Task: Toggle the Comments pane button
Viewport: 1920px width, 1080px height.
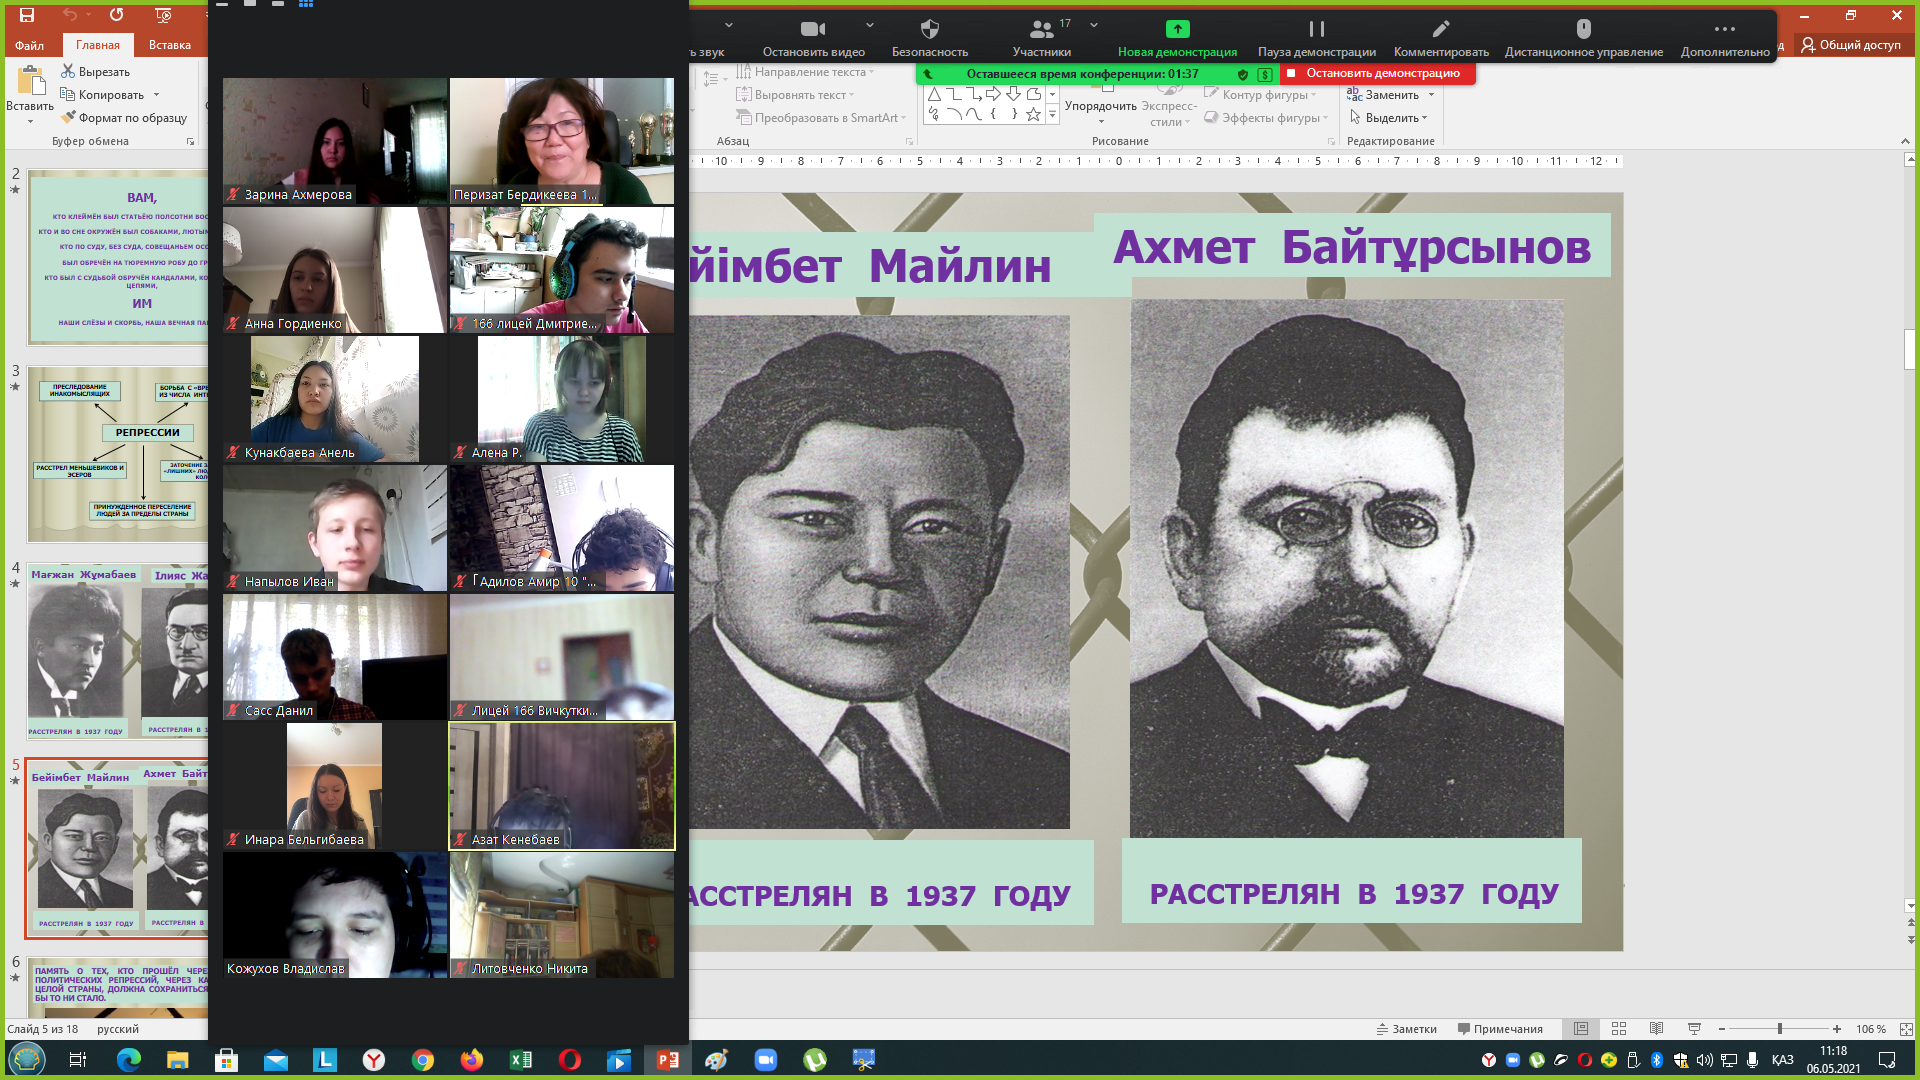Action: pyautogui.click(x=1500, y=1029)
